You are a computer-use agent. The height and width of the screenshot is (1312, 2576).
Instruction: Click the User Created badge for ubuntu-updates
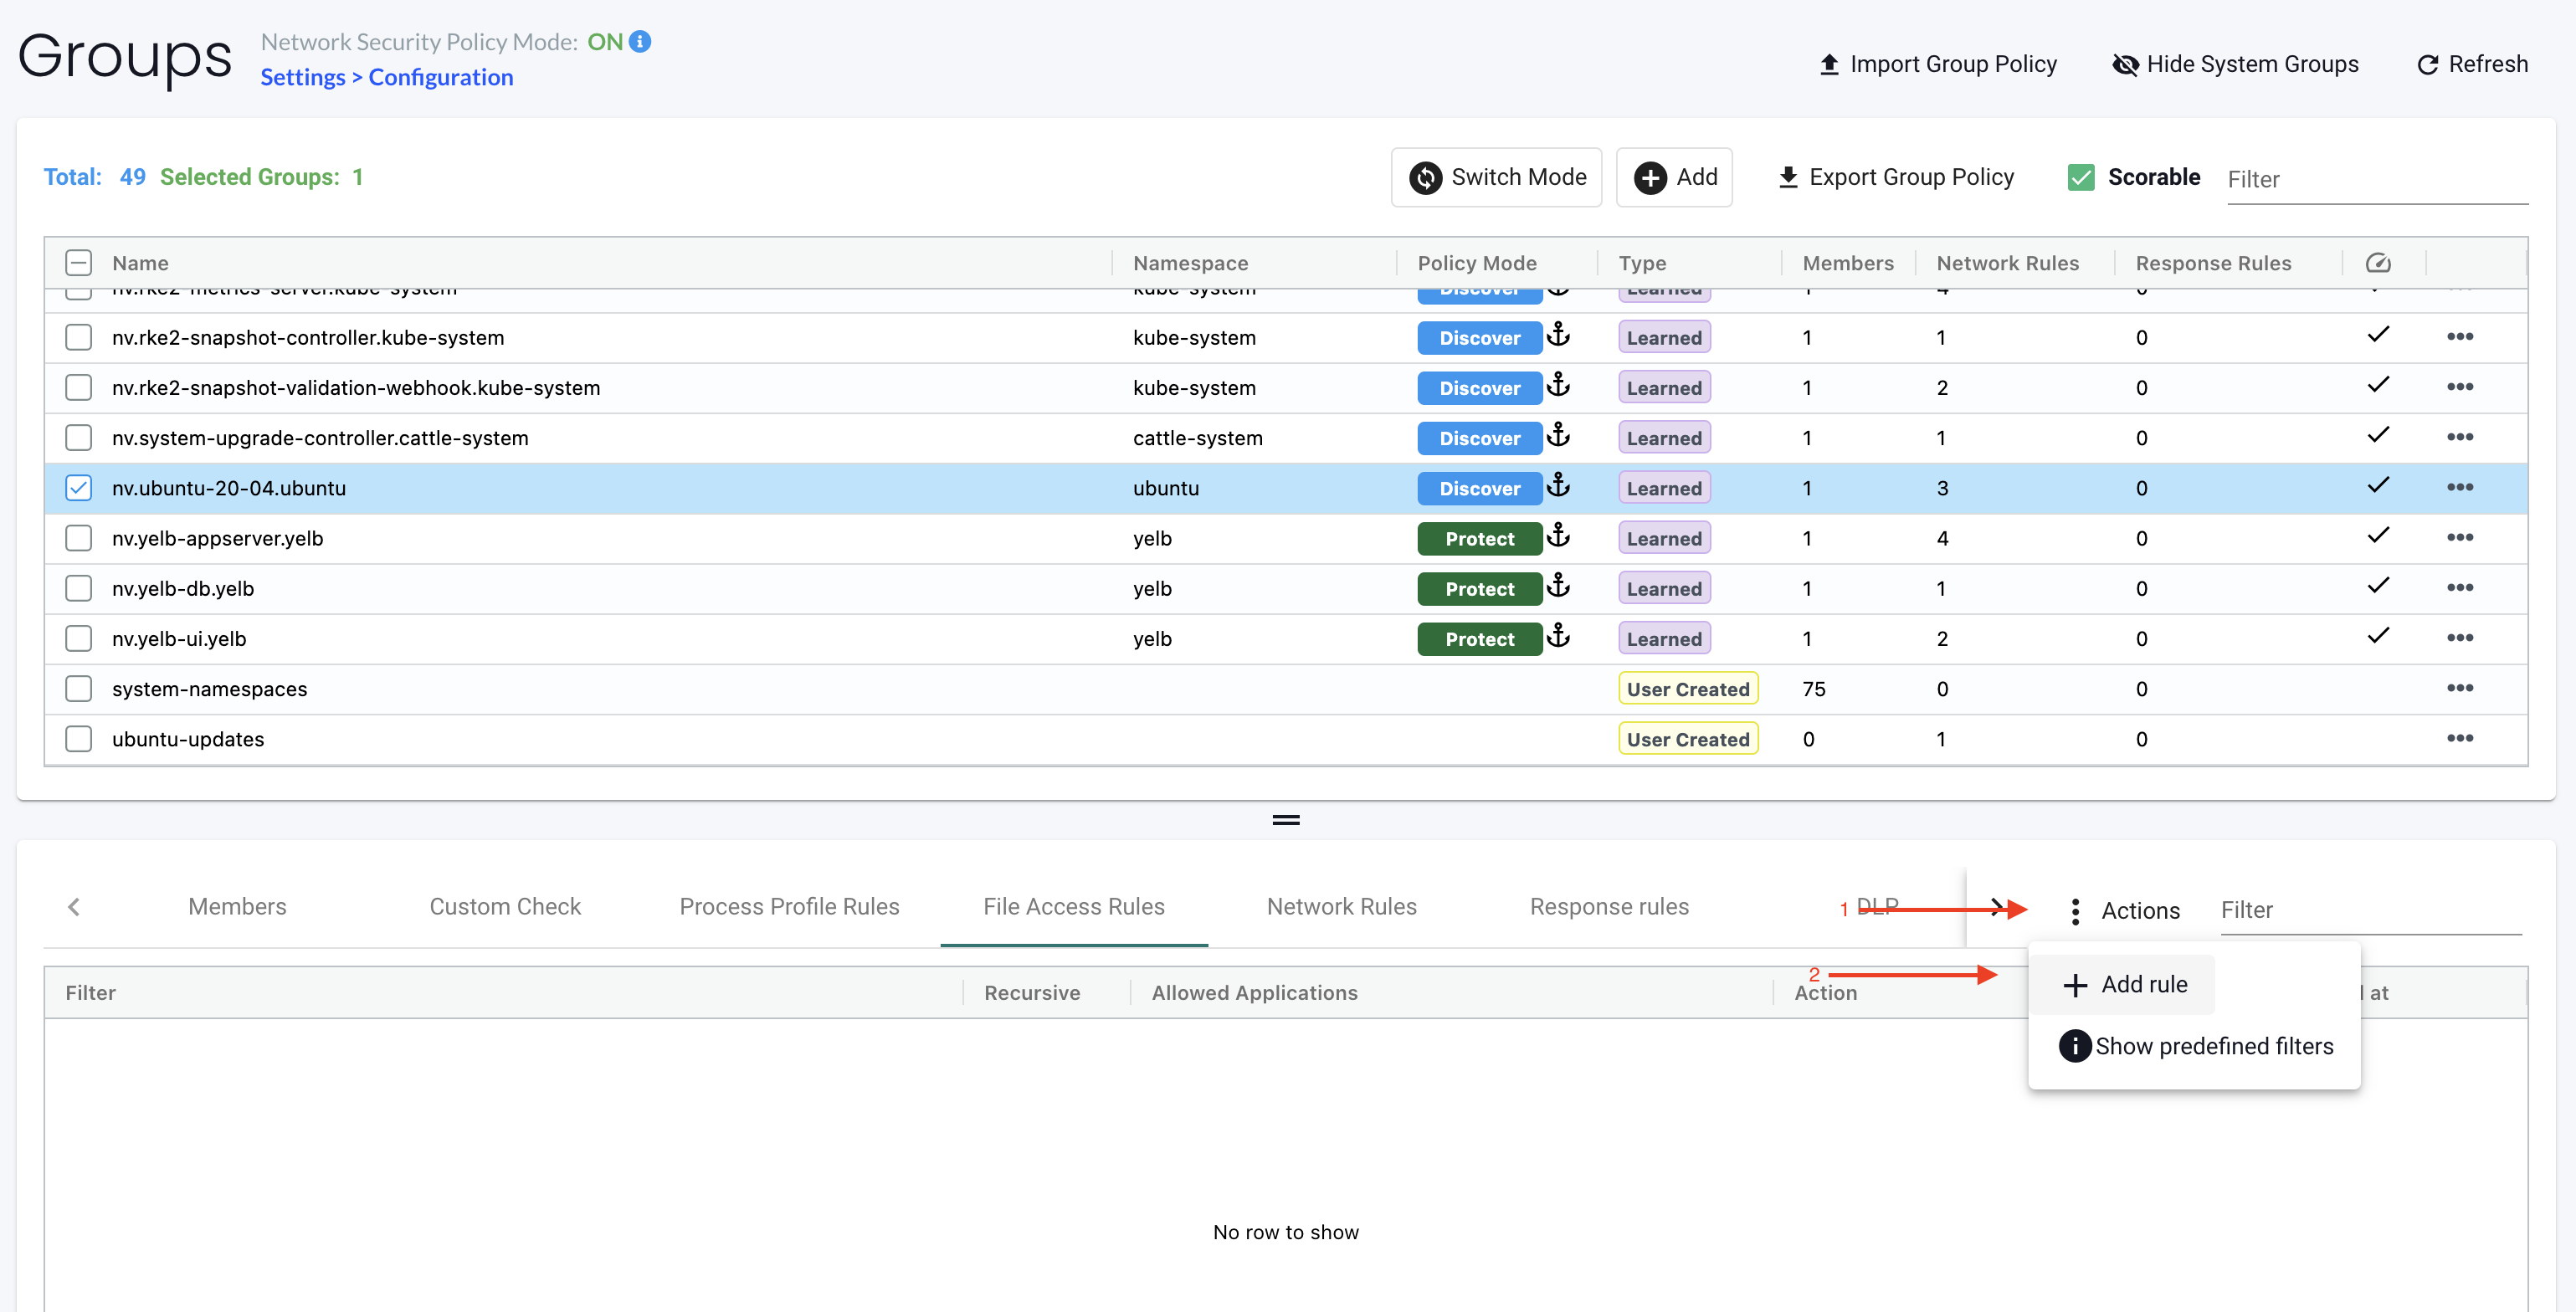(x=1687, y=739)
